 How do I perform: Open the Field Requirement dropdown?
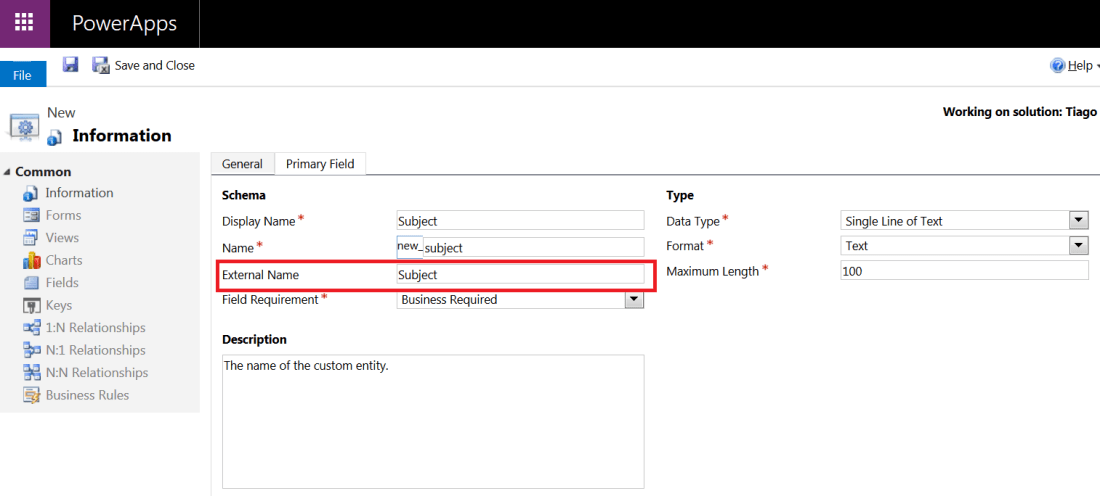click(634, 299)
